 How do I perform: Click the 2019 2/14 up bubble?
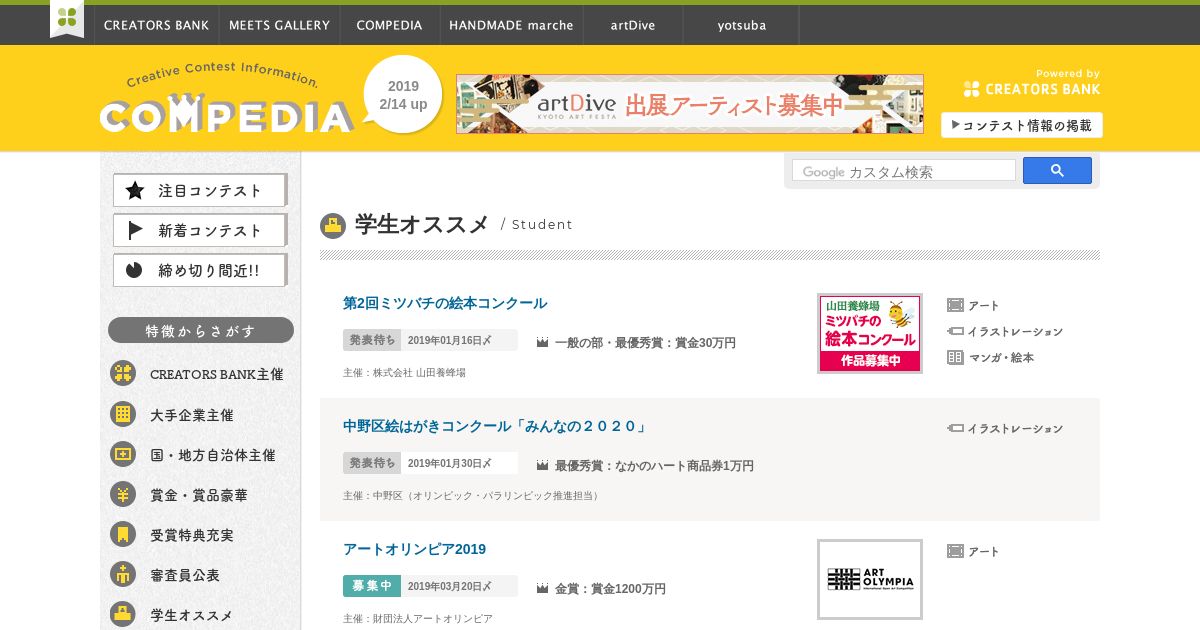(x=402, y=95)
